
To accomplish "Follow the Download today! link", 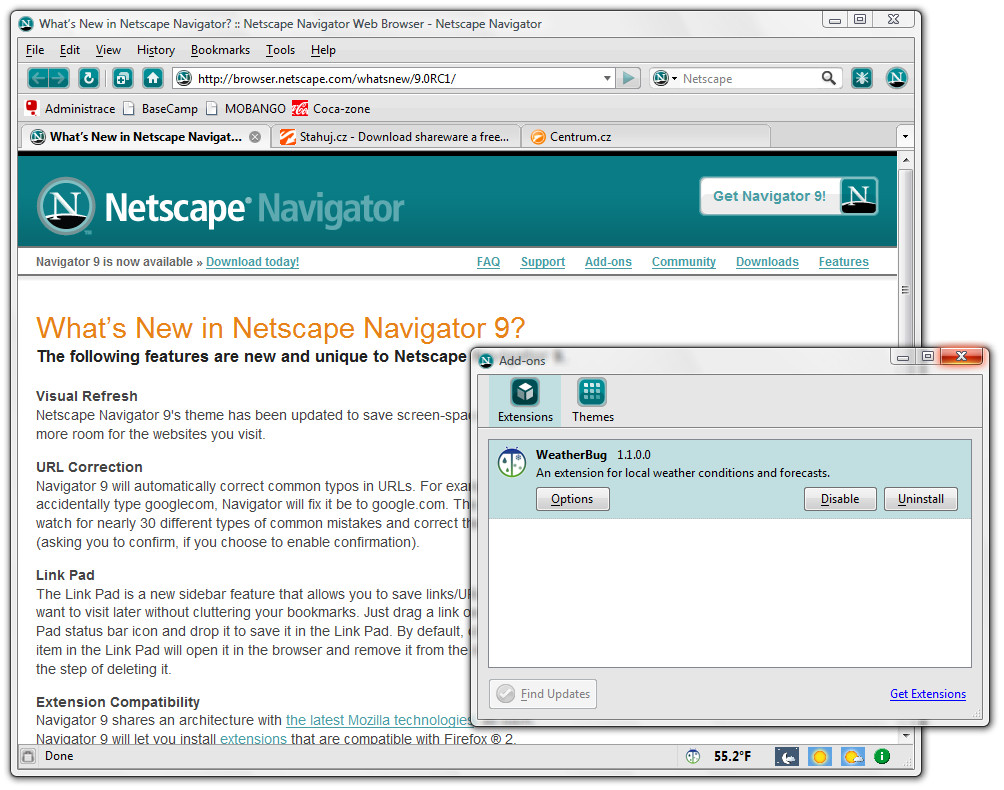I will pyautogui.click(x=252, y=262).
